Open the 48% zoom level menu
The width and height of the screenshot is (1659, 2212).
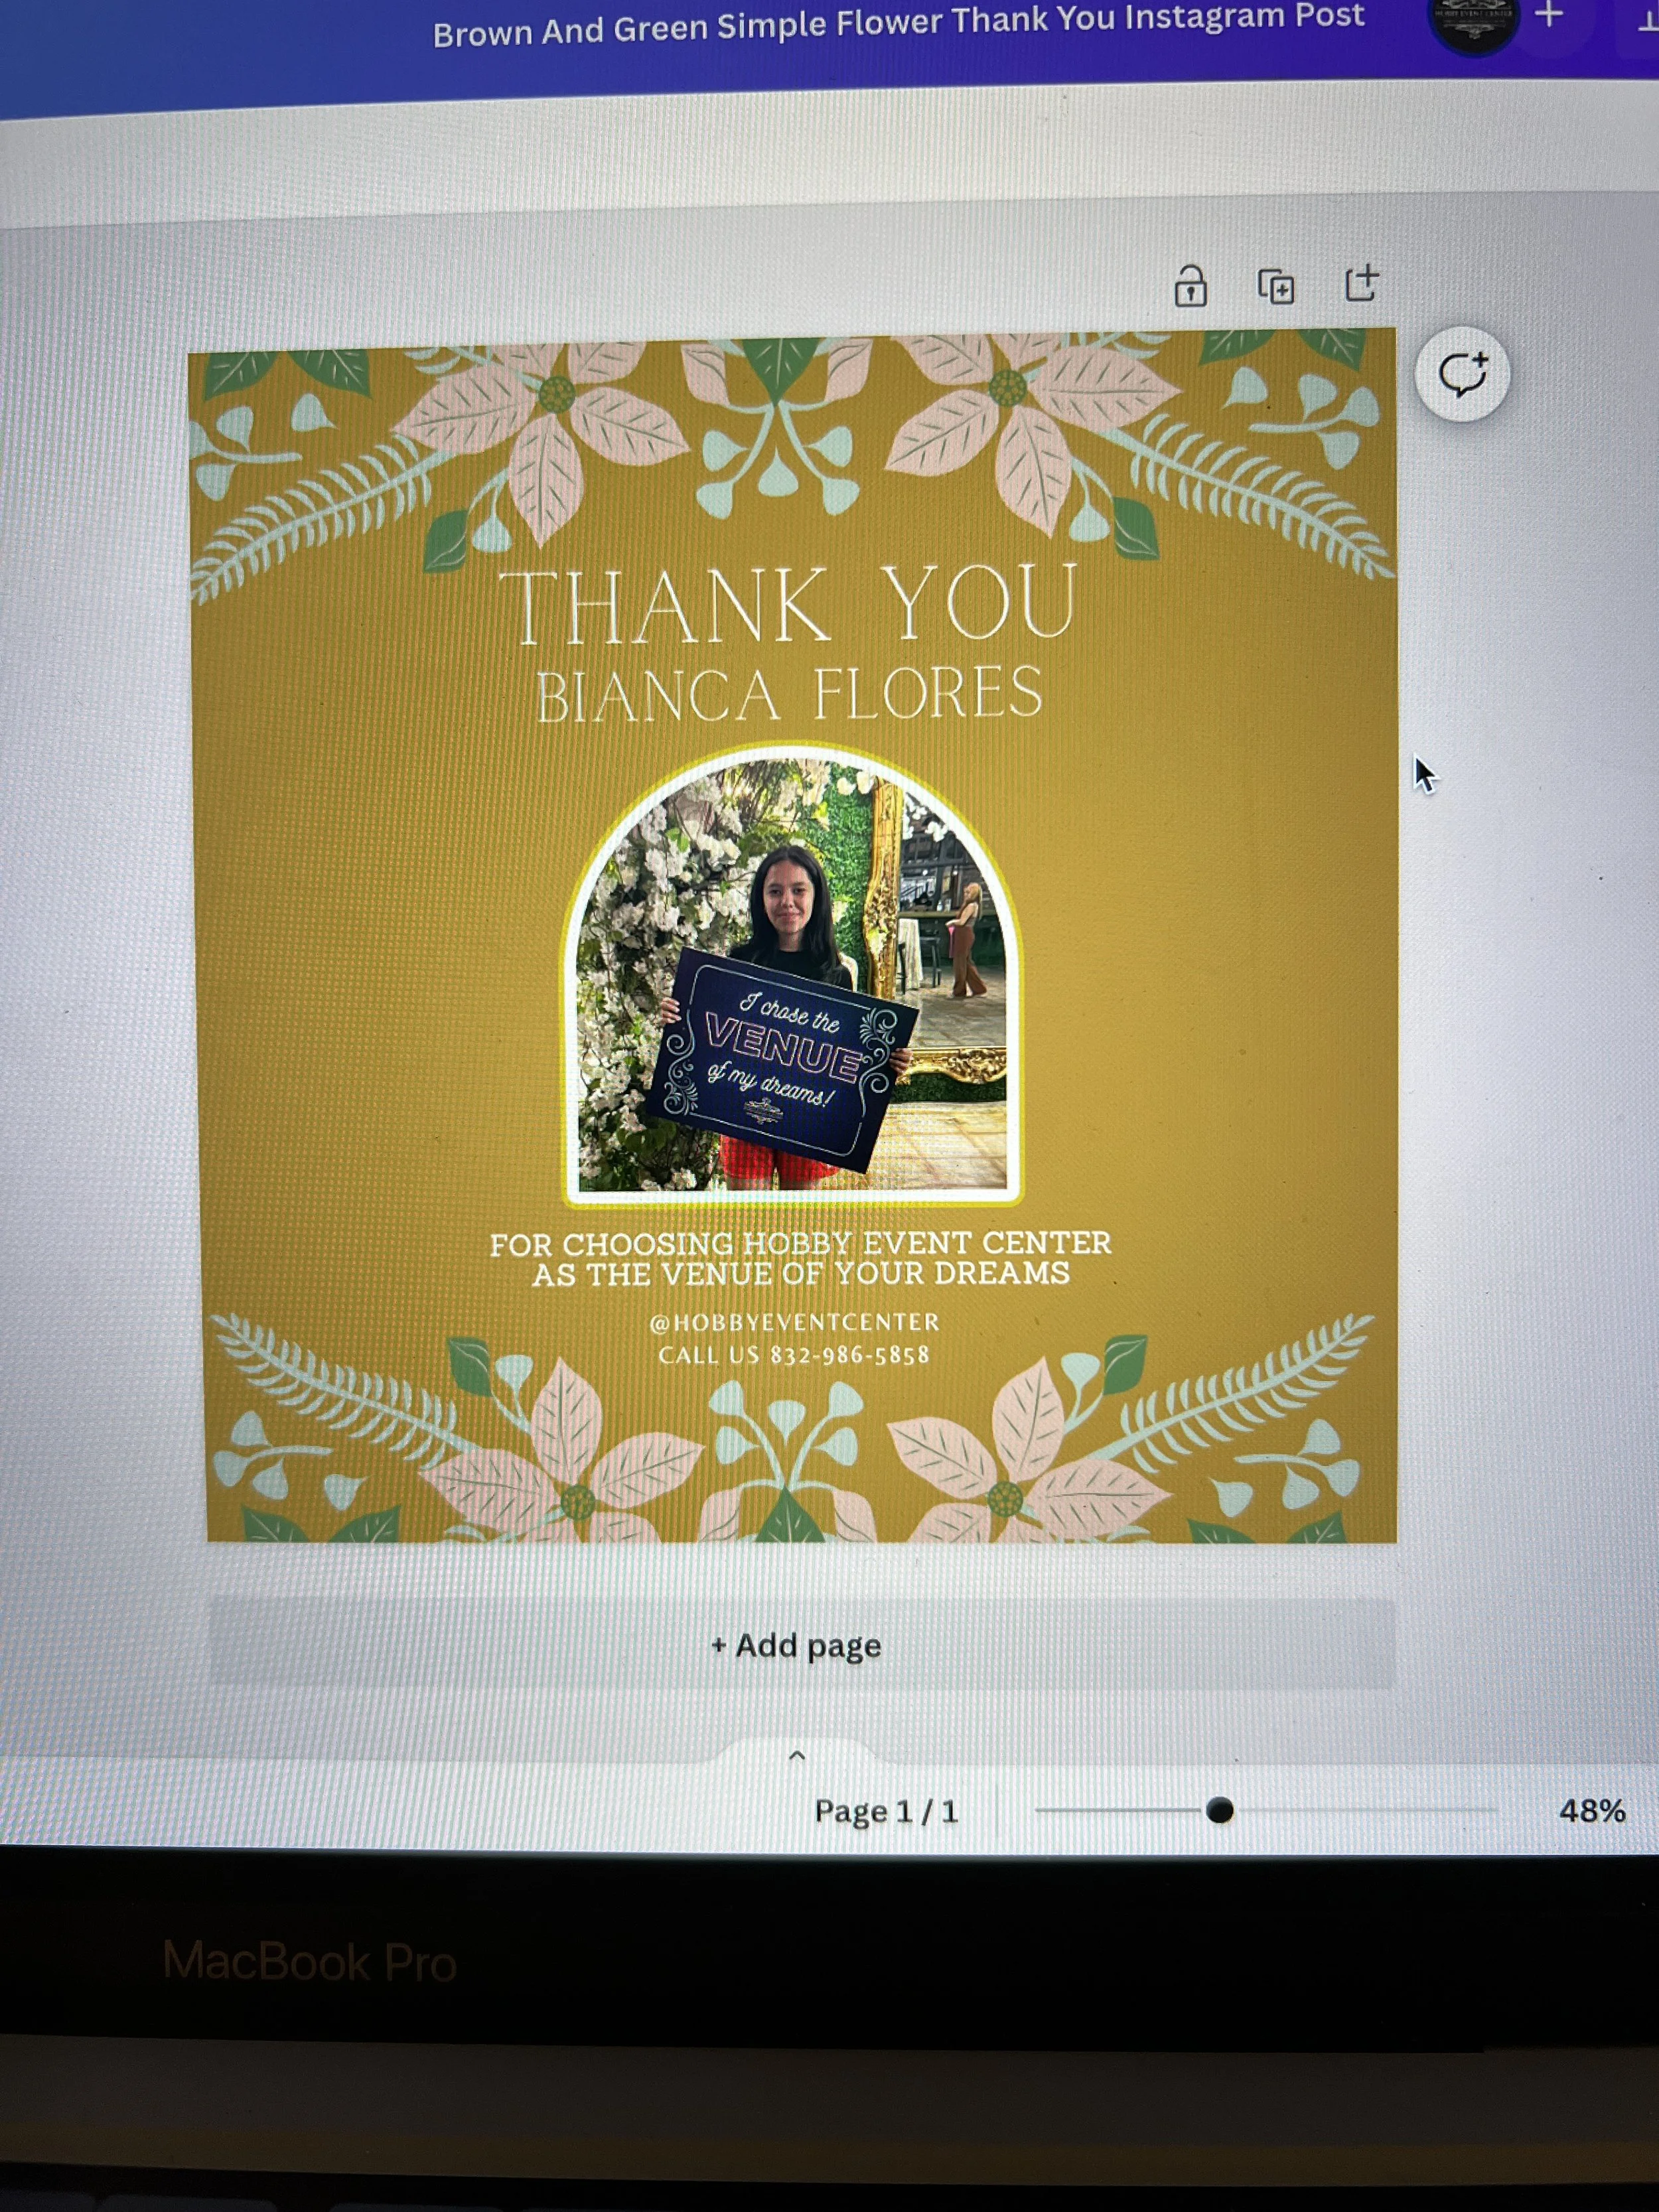[1591, 1811]
